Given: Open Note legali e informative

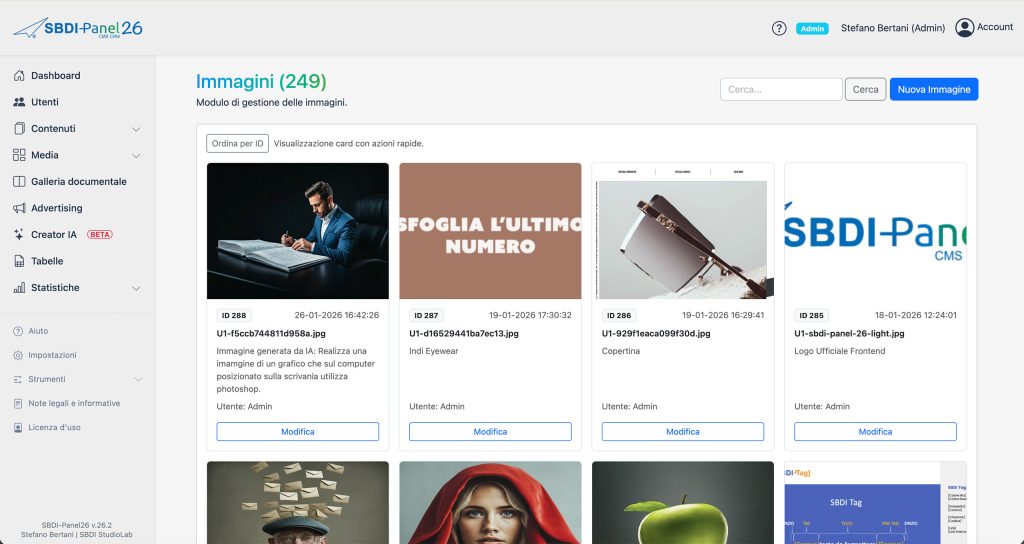Looking at the screenshot, I should click(x=74, y=404).
